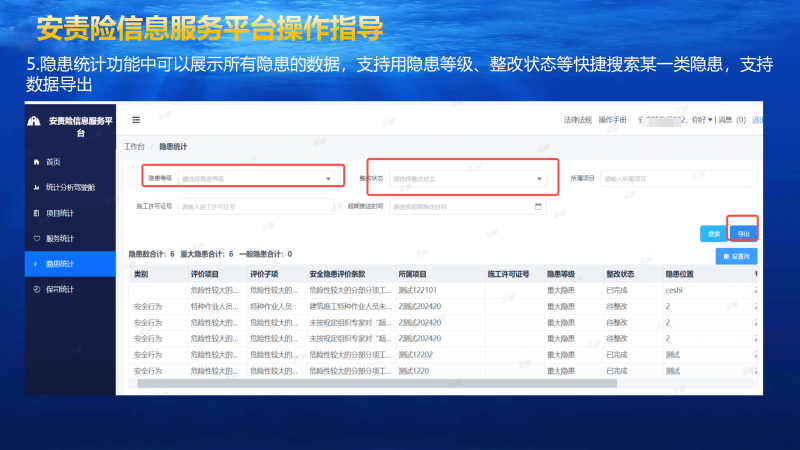
Task: Click the horizontal scrollbar under the table
Action: pos(377,383)
